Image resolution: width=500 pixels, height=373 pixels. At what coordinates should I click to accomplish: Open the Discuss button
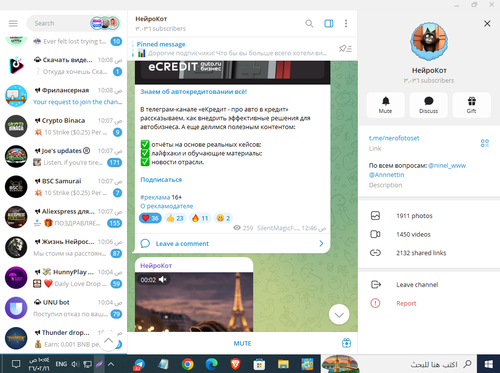[429, 105]
